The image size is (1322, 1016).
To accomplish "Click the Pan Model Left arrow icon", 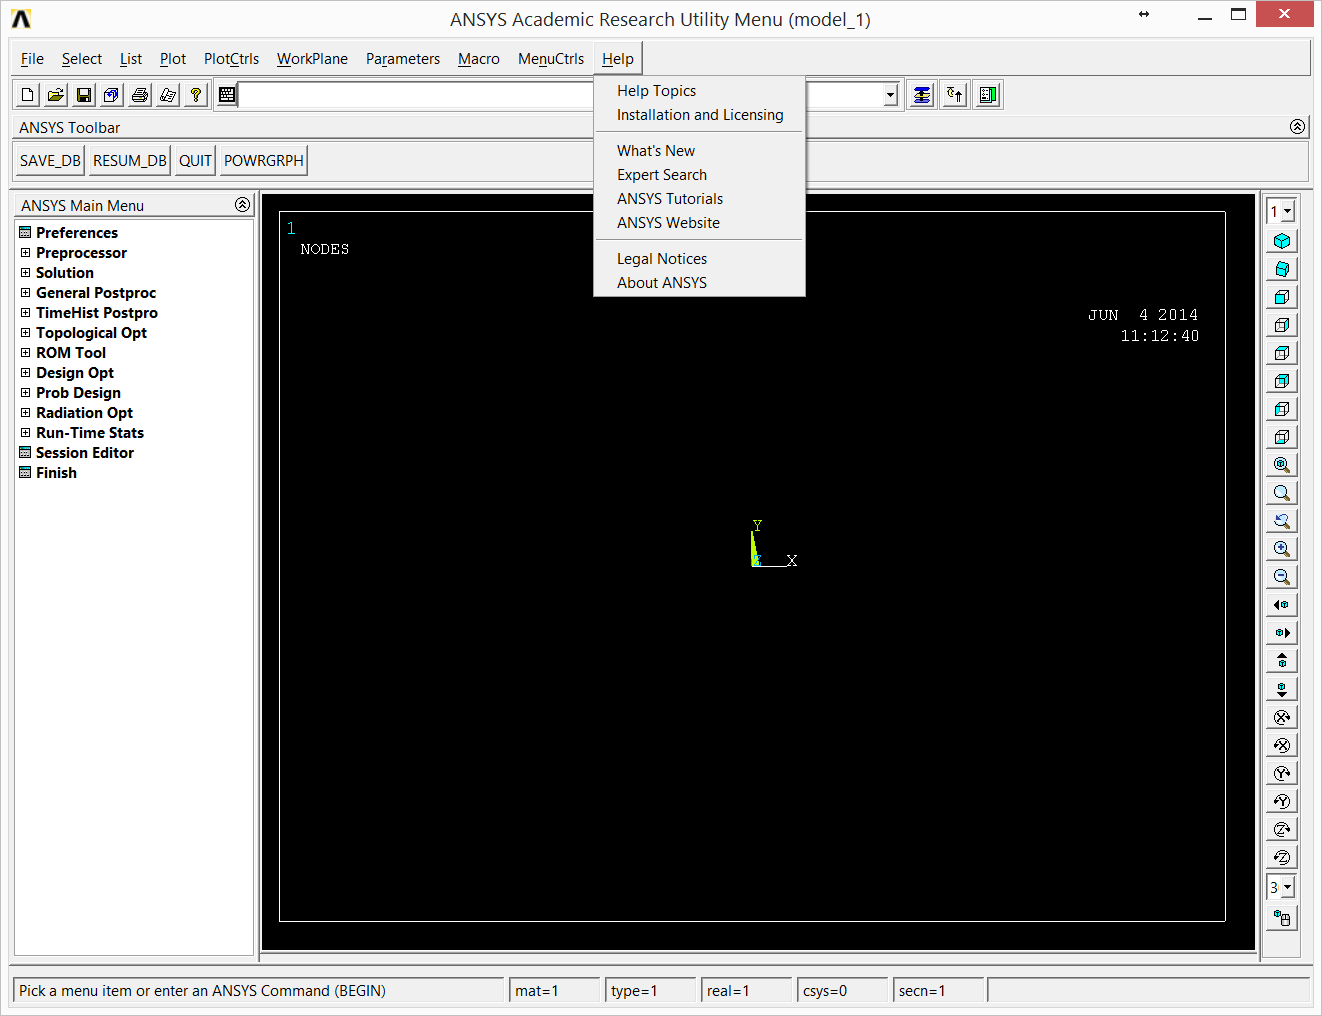I will [1282, 605].
